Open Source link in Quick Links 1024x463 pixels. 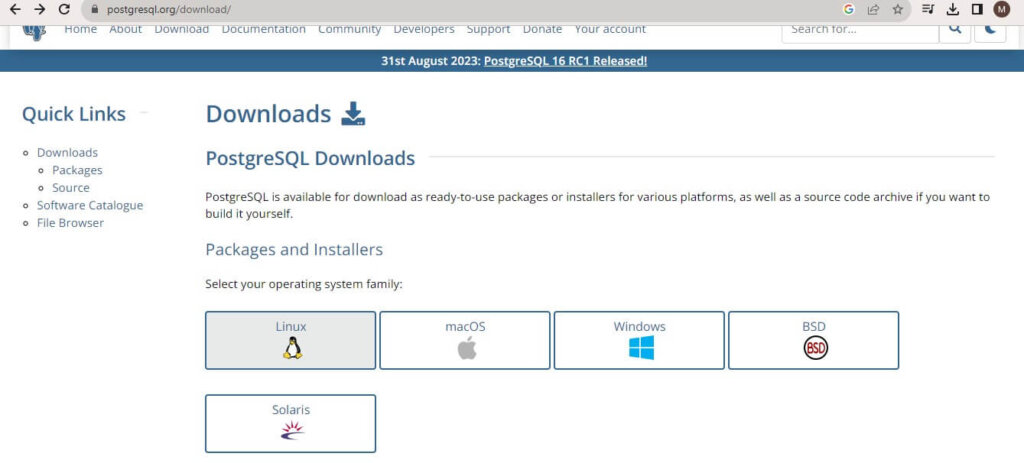click(71, 188)
